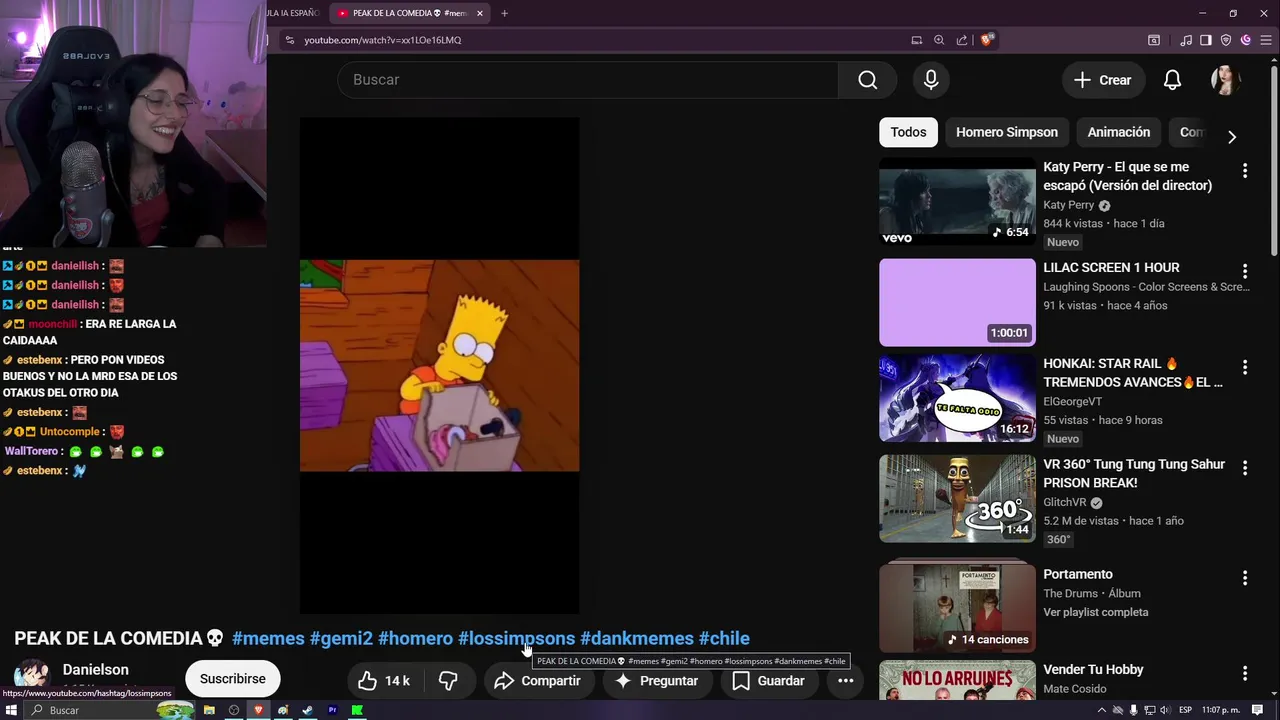Image resolution: width=1280 pixels, height=720 pixels.
Task: Close the PEAK DE LA COMEDIA tab
Action: [480, 13]
